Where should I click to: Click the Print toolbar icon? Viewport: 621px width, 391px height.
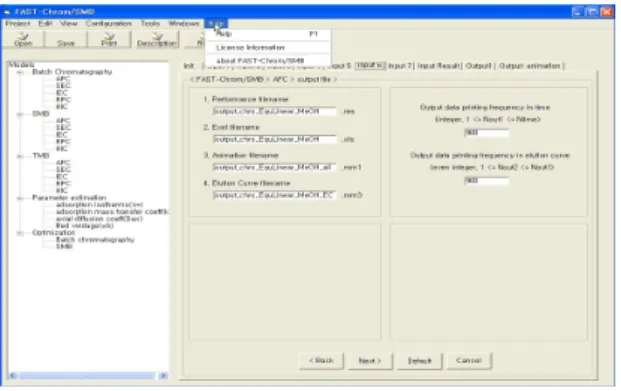(109, 40)
